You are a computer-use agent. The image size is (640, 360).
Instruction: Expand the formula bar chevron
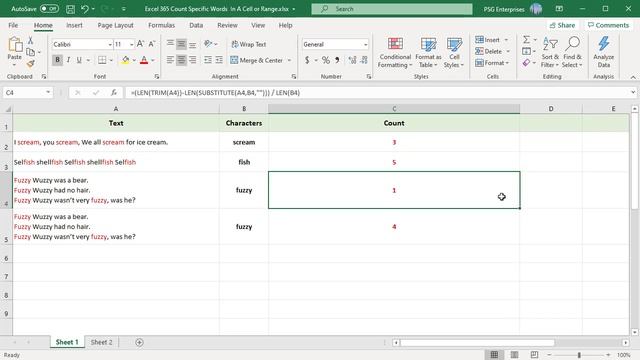633,93
